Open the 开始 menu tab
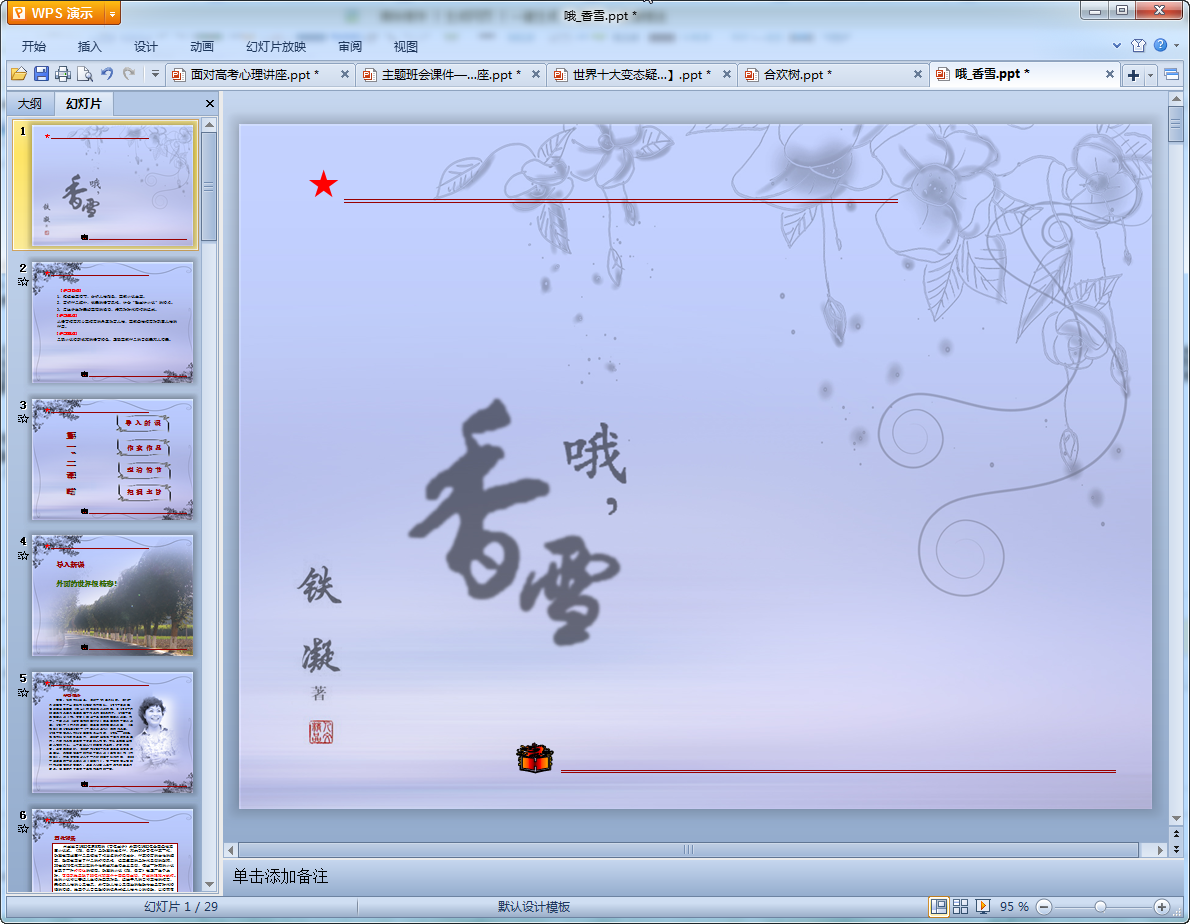Viewport: 1190px width, 924px height. click(x=33, y=46)
